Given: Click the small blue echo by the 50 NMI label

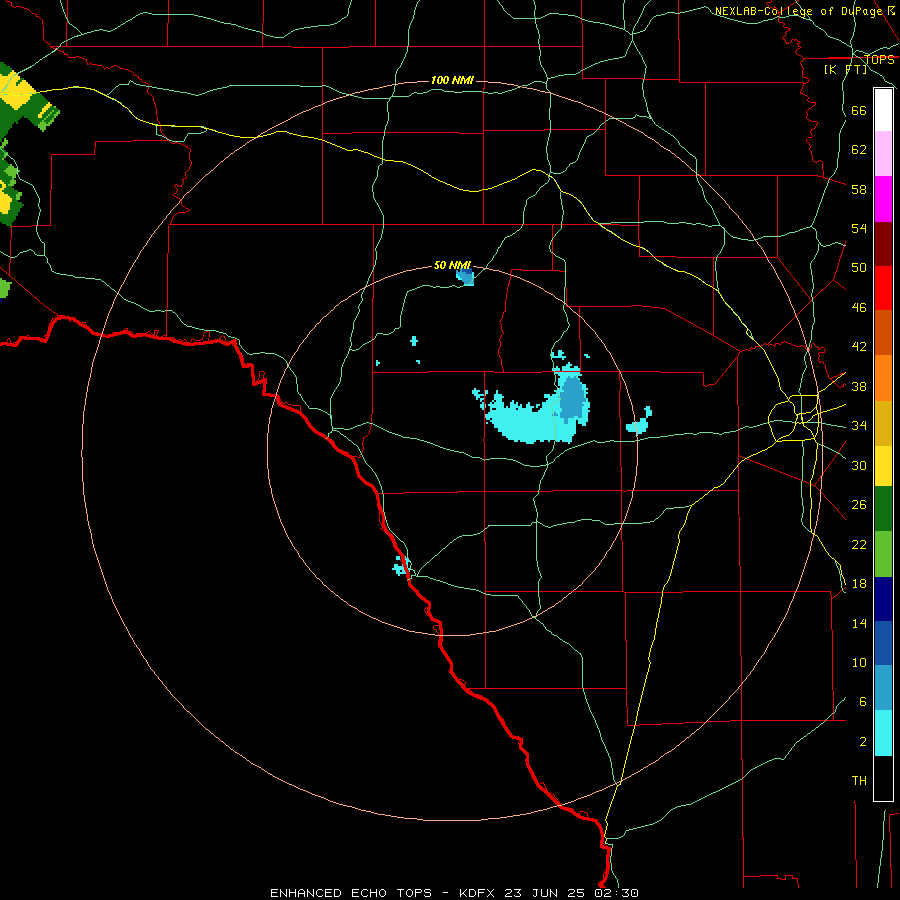Looking at the screenshot, I should (x=465, y=276).
